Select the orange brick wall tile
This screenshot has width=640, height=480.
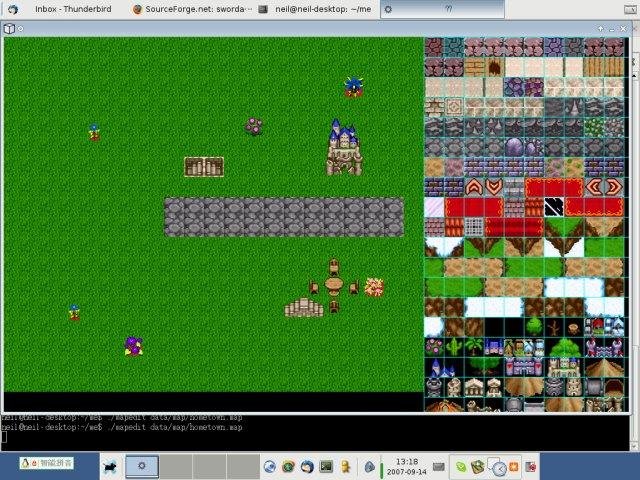474,67
